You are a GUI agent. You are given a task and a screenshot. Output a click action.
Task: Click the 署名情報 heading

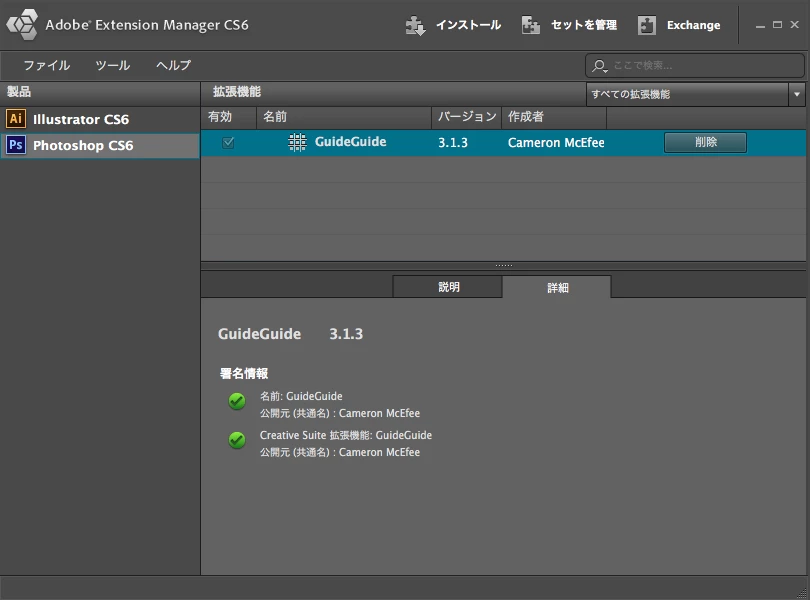pos(243,373)
